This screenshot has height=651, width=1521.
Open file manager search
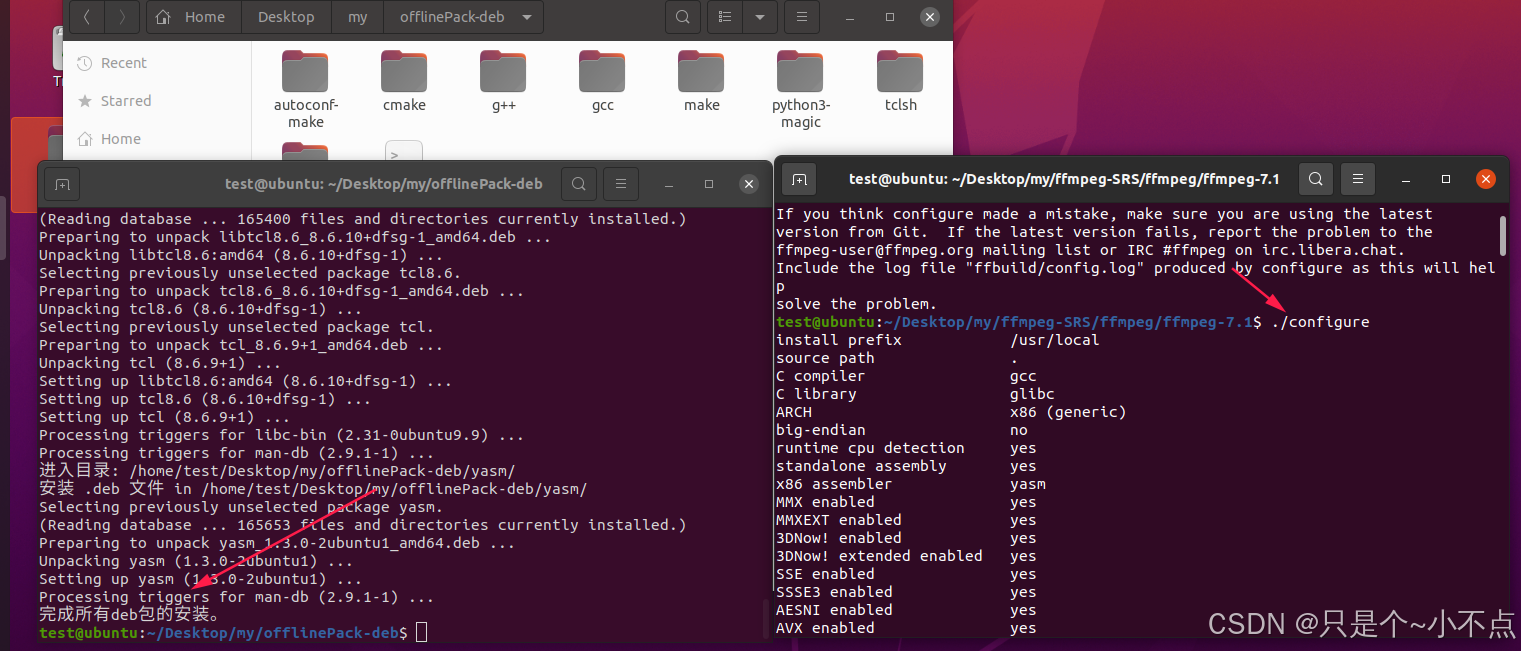682,17
